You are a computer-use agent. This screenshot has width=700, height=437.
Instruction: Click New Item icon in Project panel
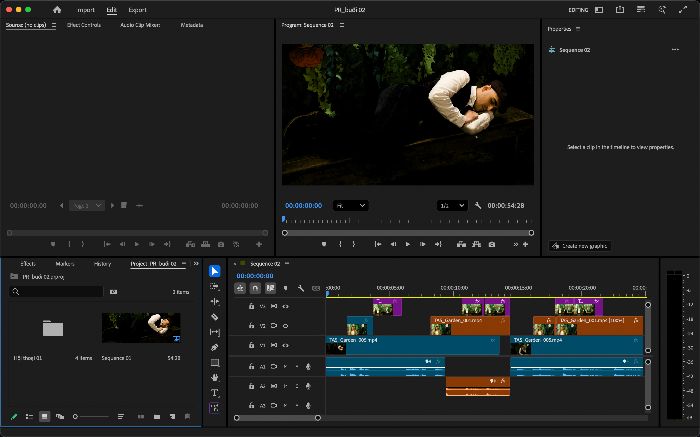click(x=172, y=416)
